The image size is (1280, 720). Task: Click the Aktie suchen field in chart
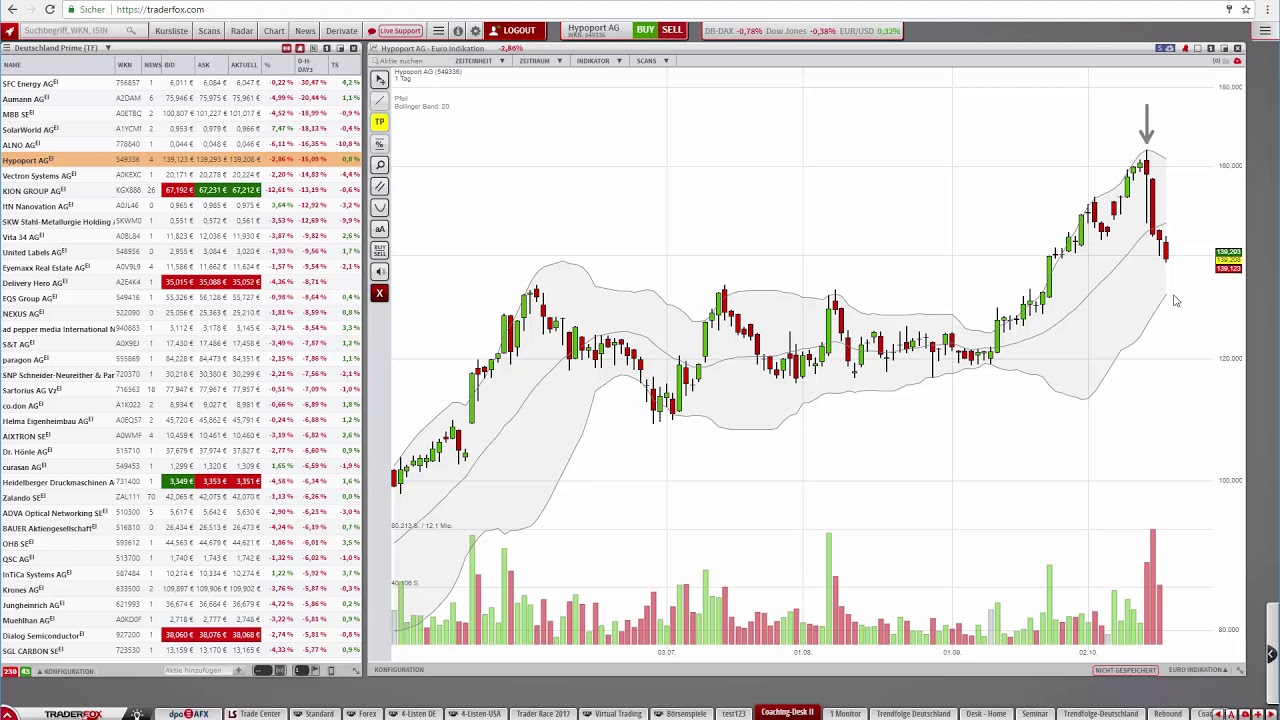coord(409,61)
